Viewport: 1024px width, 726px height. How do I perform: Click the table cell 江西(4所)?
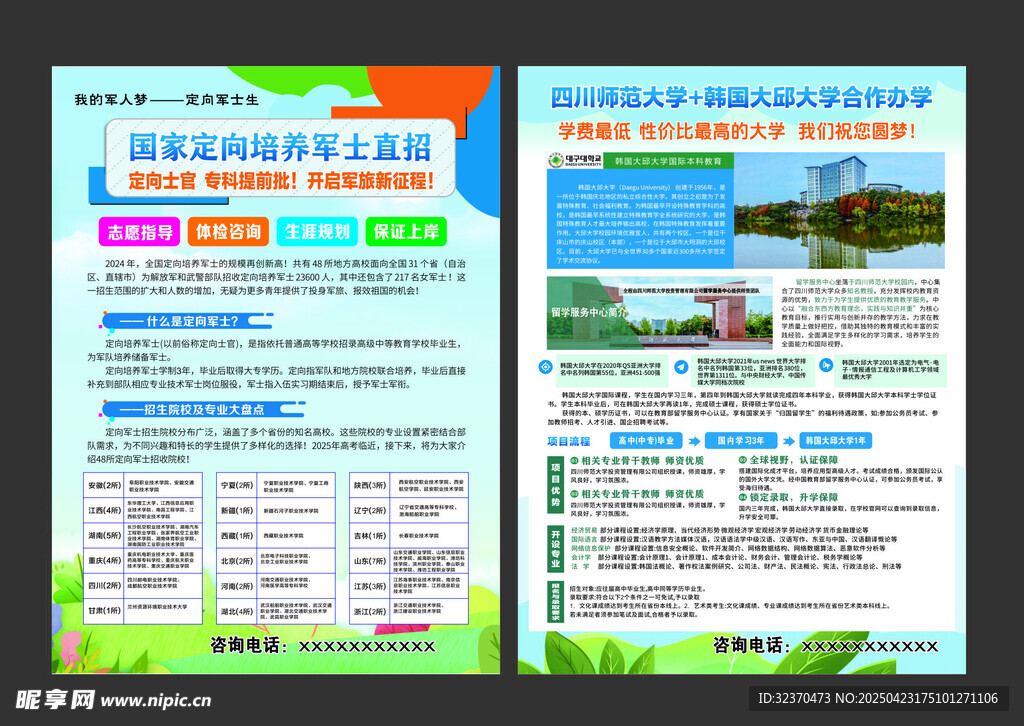coord(104,510)
